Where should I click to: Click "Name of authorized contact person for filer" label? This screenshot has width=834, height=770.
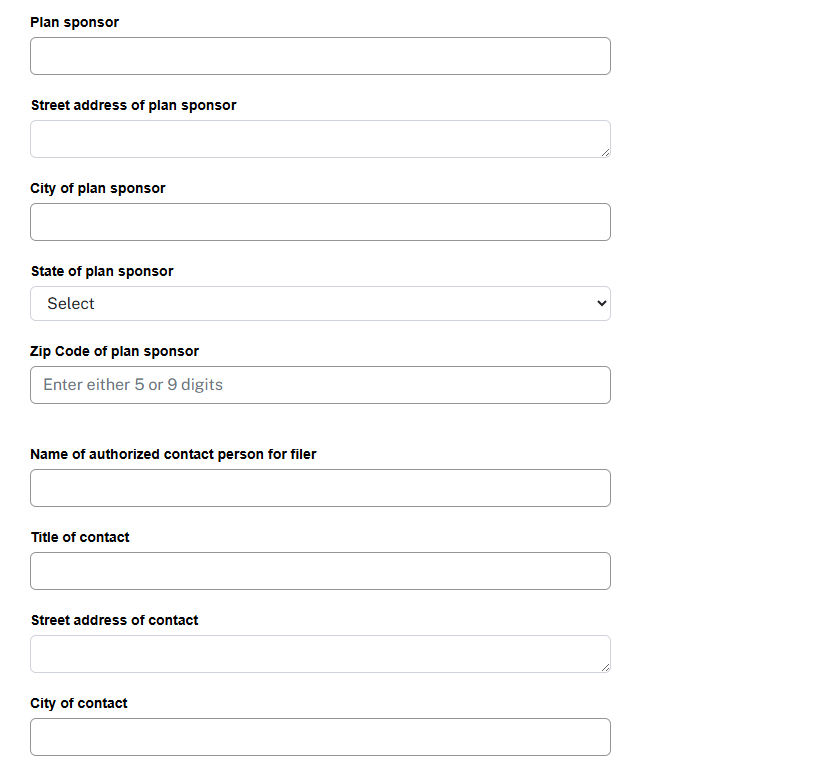(x=174, y=454)
